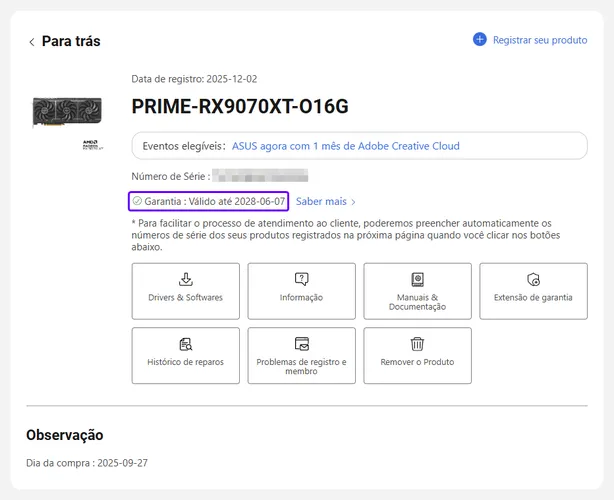Click the repair history document icon

pyautogui.click(x=186, y=344)
